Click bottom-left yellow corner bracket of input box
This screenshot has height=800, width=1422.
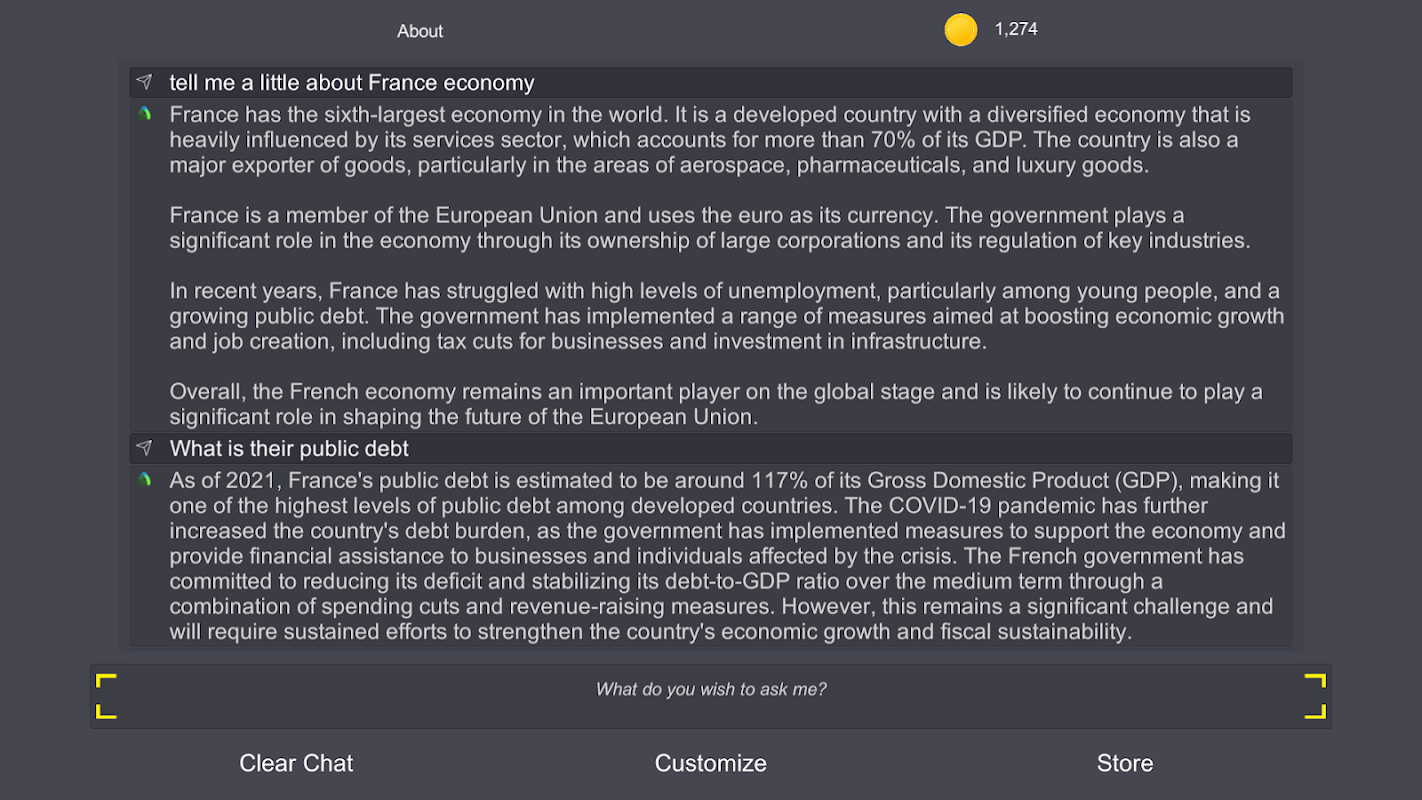106,710
